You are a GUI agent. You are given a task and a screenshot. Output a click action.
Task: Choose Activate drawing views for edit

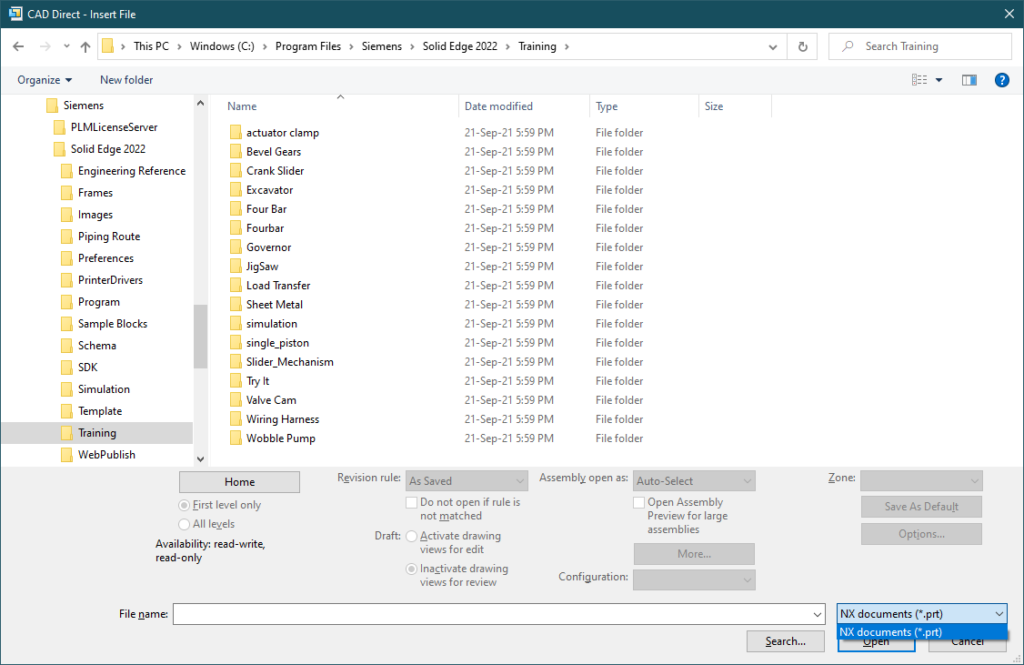(411, 536)
